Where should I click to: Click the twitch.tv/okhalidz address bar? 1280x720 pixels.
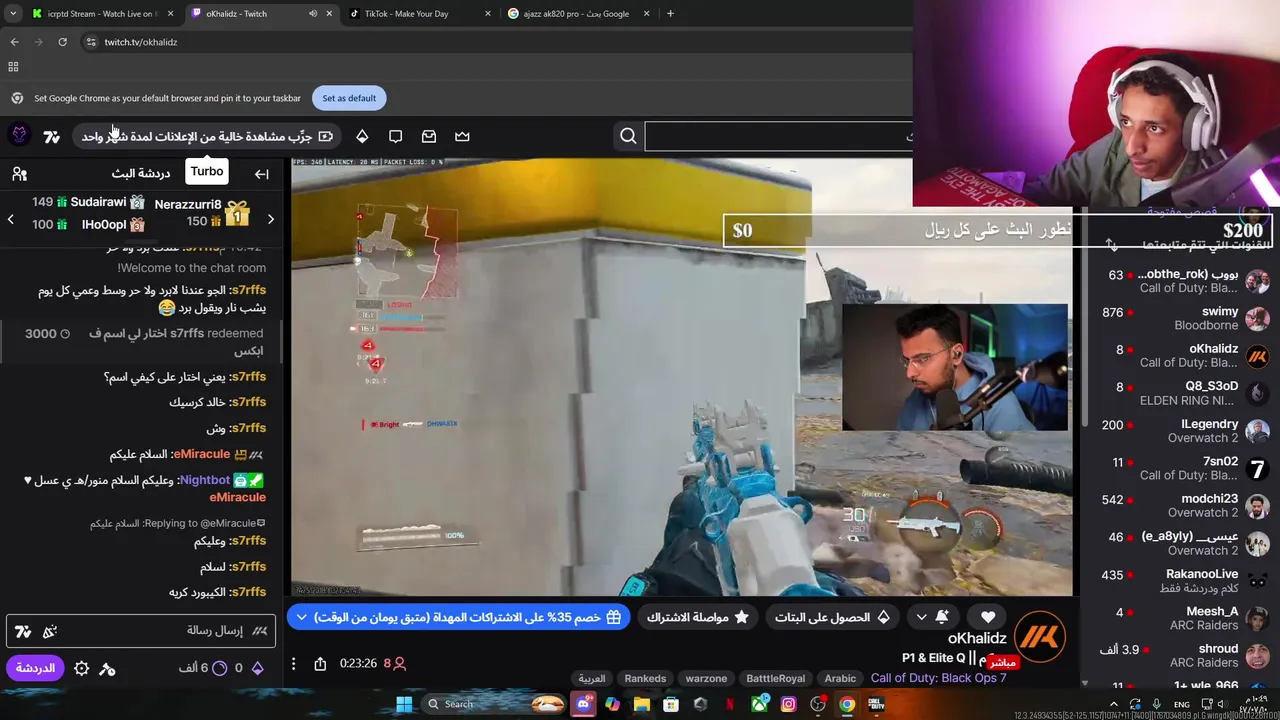click(x=141, y=42)
